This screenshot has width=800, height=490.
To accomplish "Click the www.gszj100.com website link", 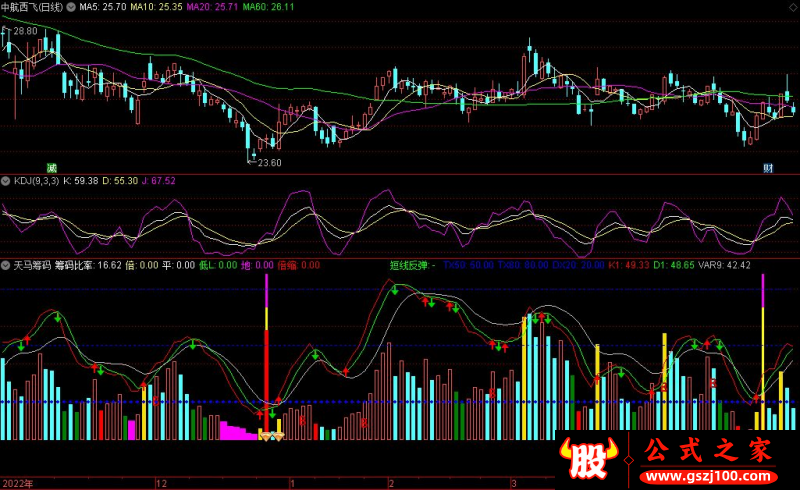I will click(708, 473).
